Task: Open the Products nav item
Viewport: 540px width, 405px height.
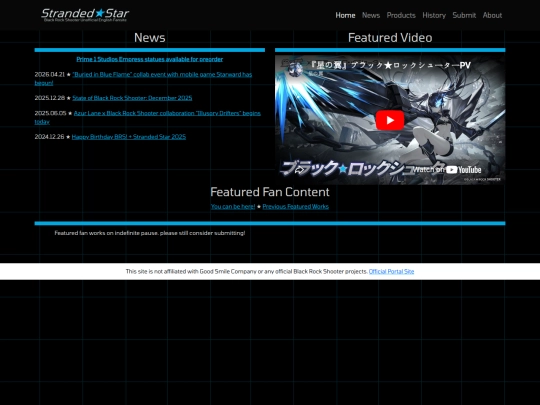Action: coord(401,15)
